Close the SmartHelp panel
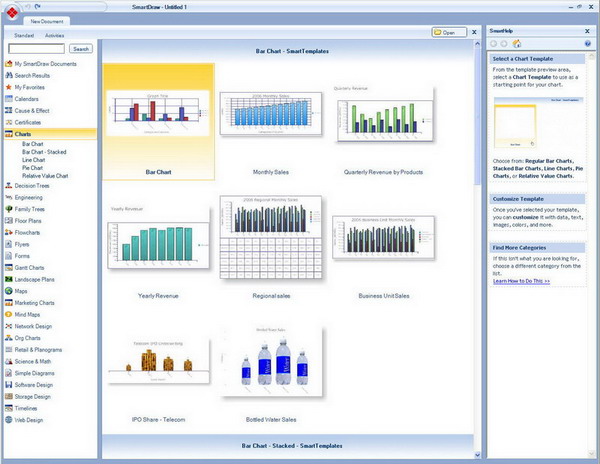This screenshot has width=600, height=464. point(587,31)
